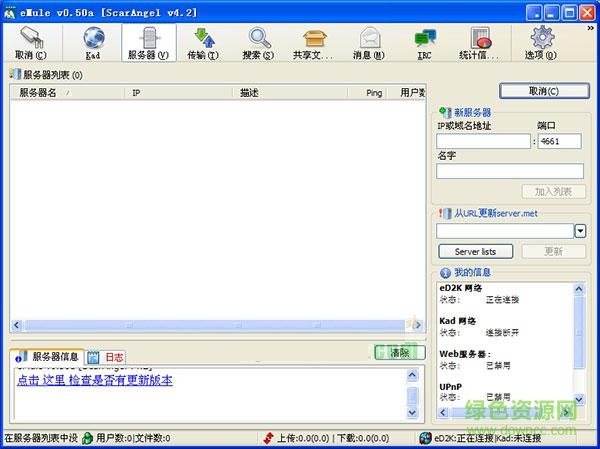Focus the 端口 (Port) field showing 4661
This screenshot has height=449, width=600.
tap(560, 142)
